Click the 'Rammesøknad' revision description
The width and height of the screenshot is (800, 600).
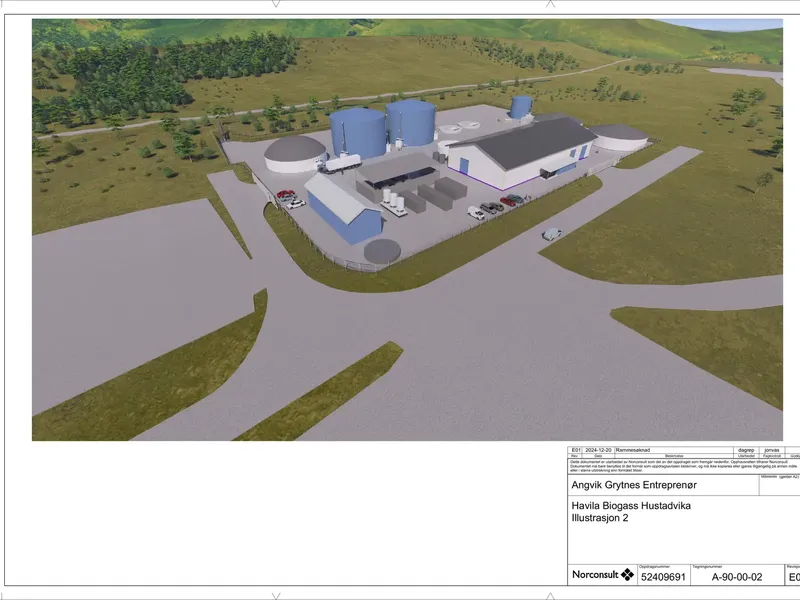[x=633, y=451]
